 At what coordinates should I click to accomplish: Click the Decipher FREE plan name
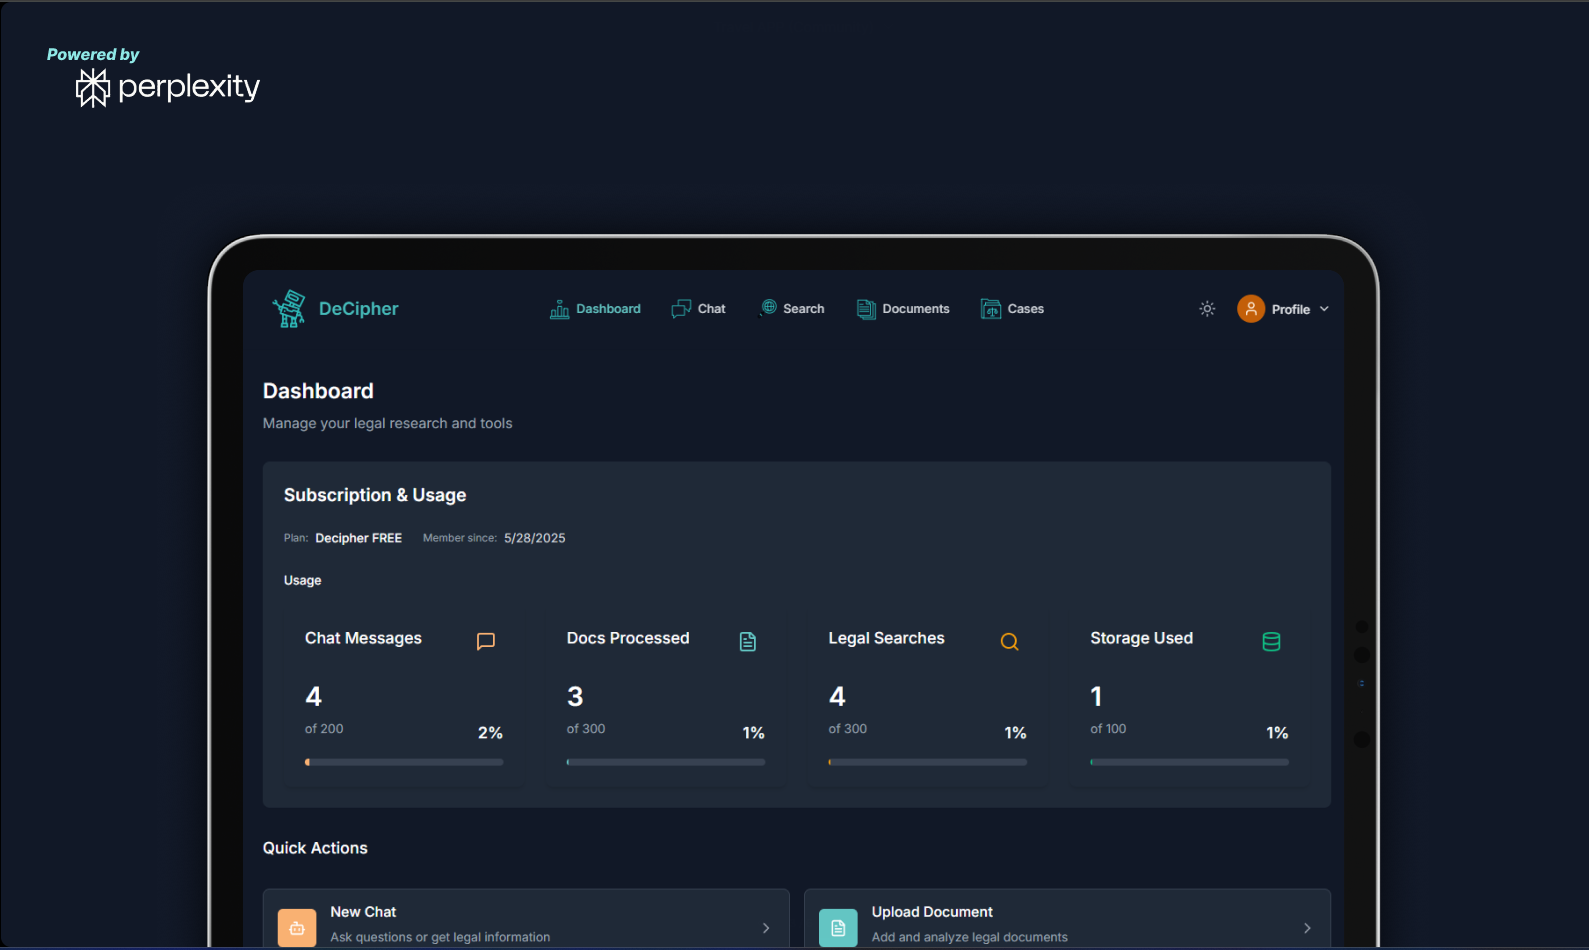[359, 538]
